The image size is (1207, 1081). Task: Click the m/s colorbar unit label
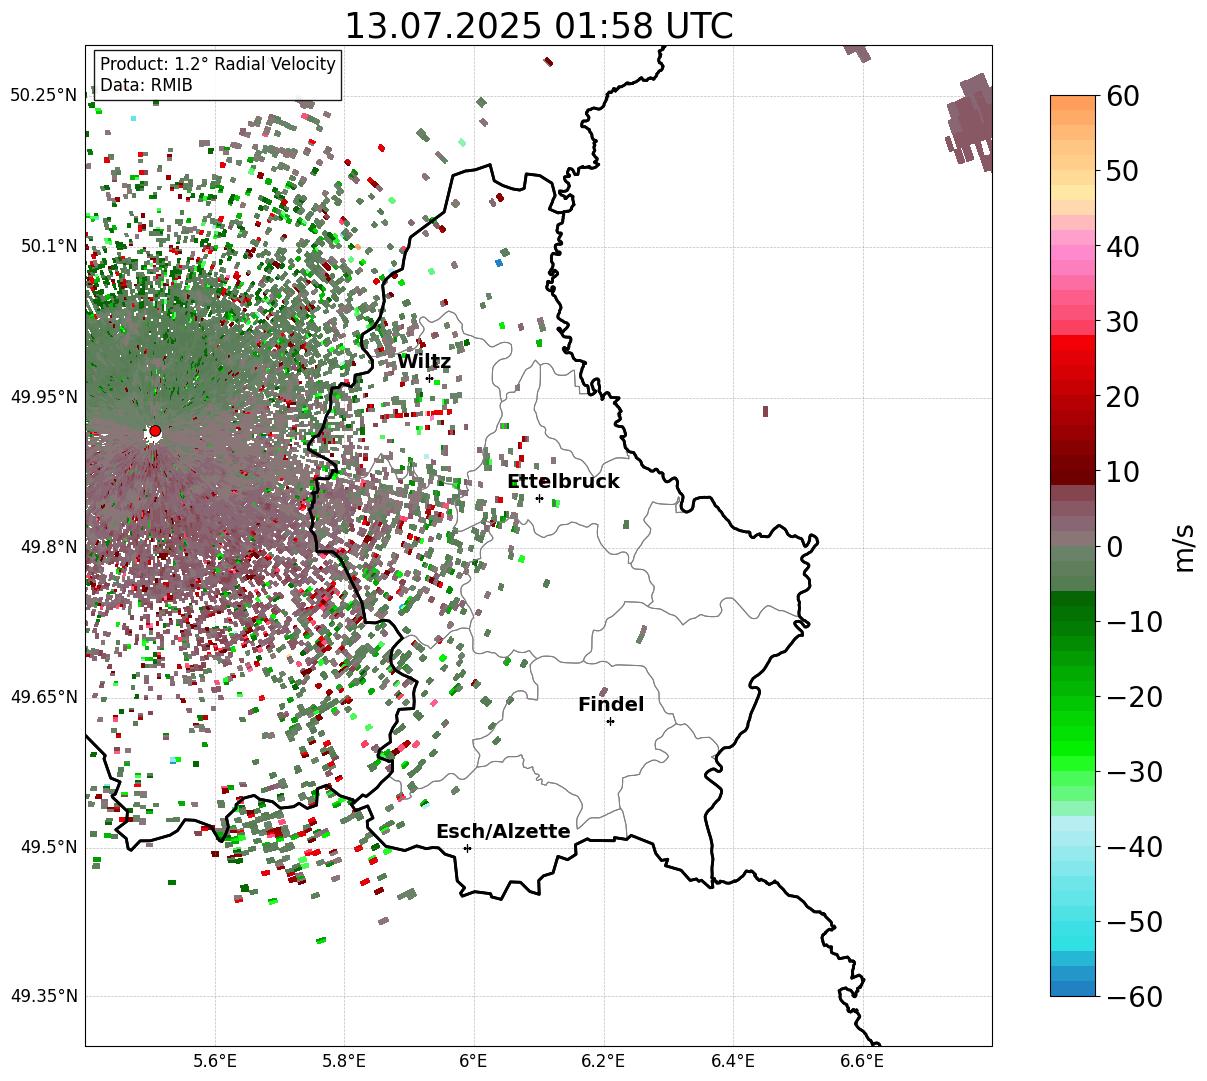coord(1184,546)
